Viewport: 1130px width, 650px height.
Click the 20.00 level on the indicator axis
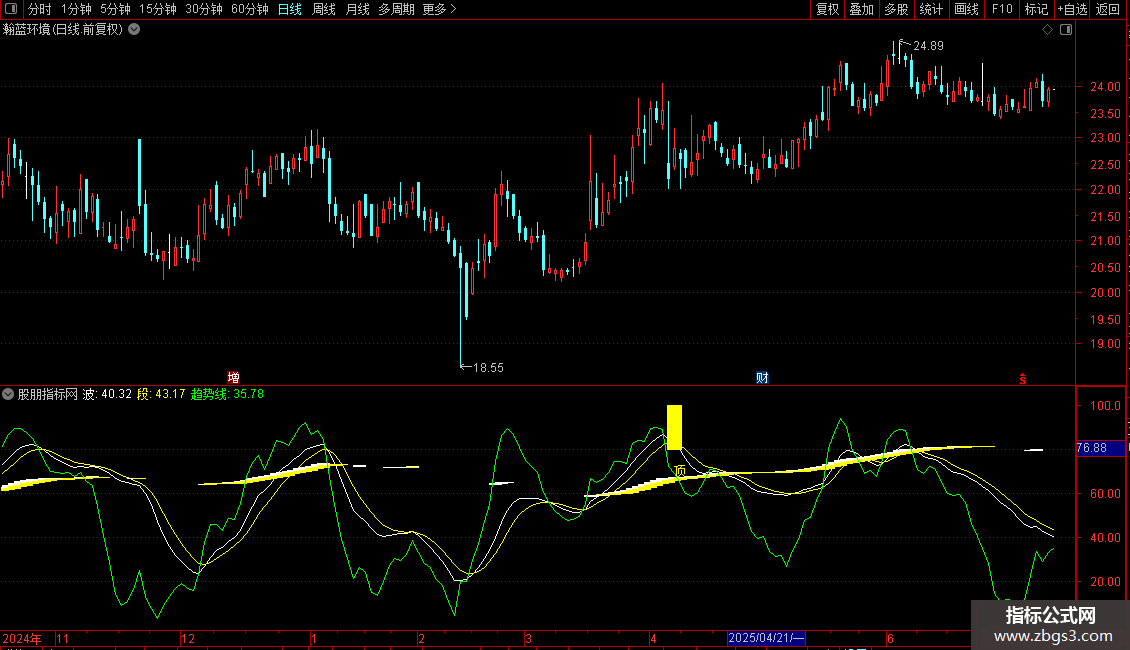(x=1105, y=582)
